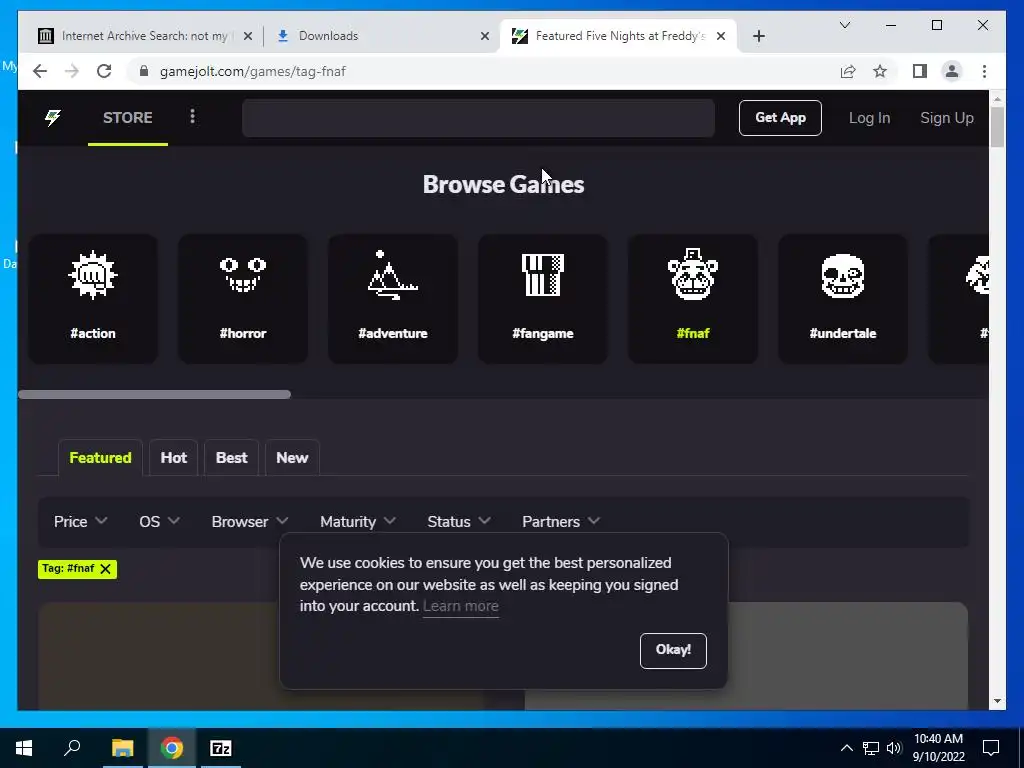Close the Internet Archive Search tab

[248, 36]
